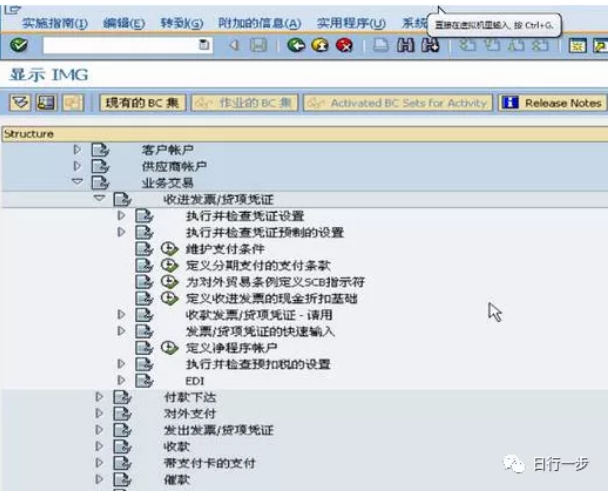Click execute clock icon for 定义分期支付的支付条款
The height and width of the screenshot is (493, 611).
pos(169,265)
